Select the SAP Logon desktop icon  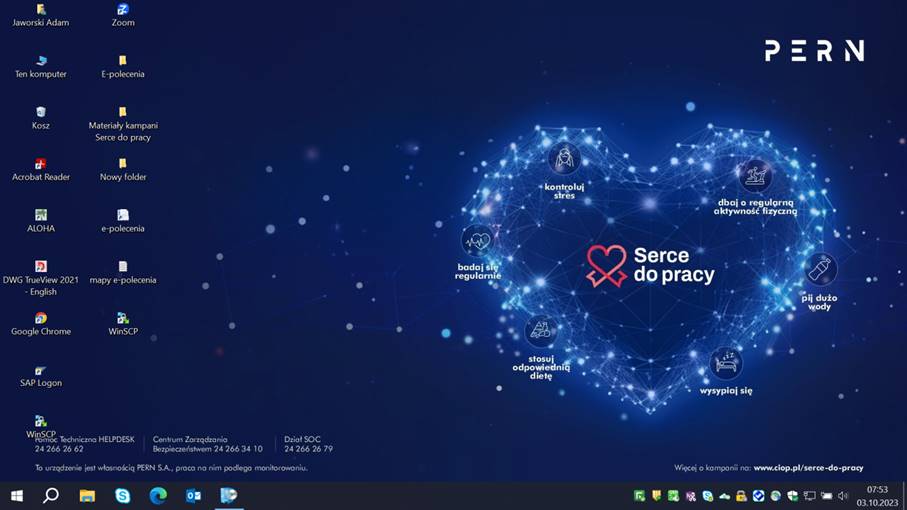tap(41, 371)
